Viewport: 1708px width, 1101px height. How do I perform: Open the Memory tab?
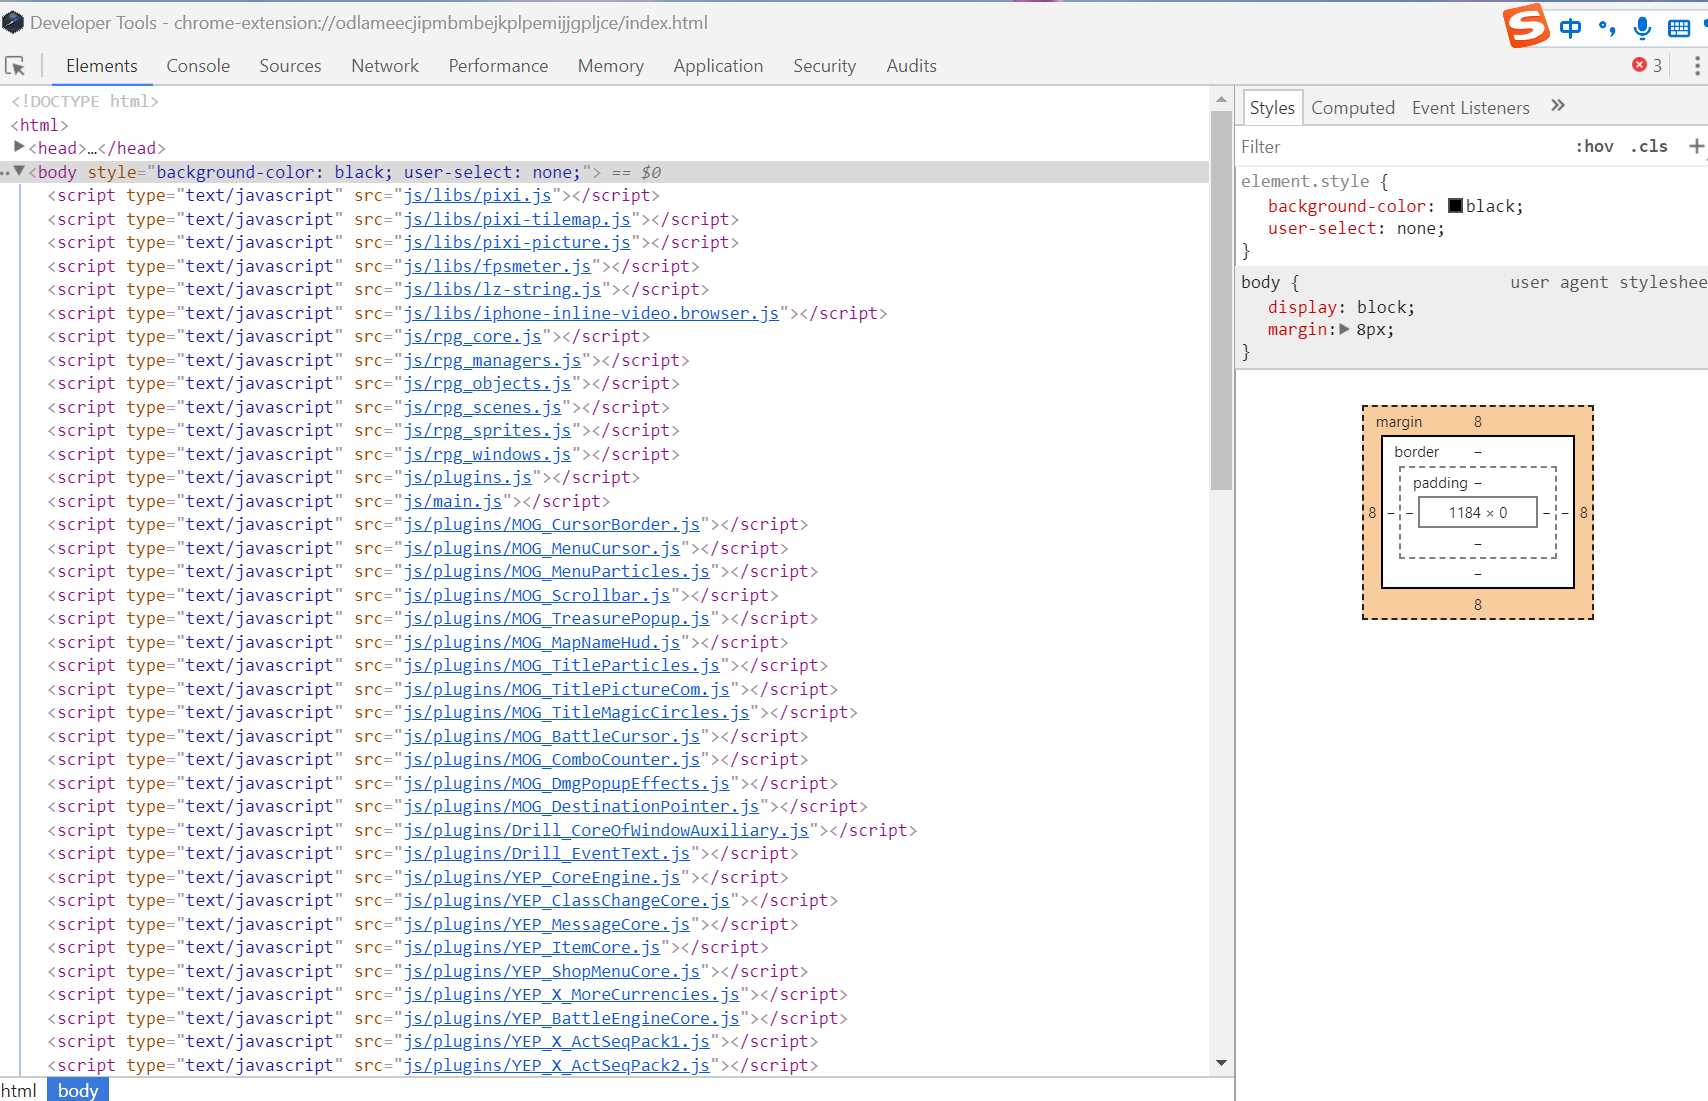tap(610, 66)
